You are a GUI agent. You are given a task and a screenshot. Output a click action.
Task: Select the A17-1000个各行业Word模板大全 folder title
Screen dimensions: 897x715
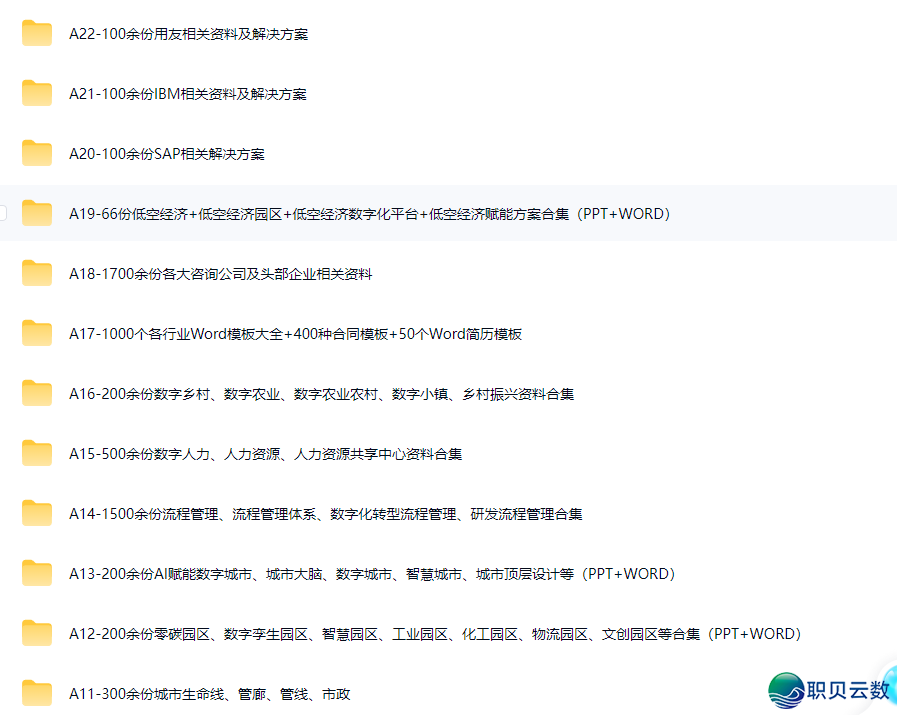[x=295, y=334]
